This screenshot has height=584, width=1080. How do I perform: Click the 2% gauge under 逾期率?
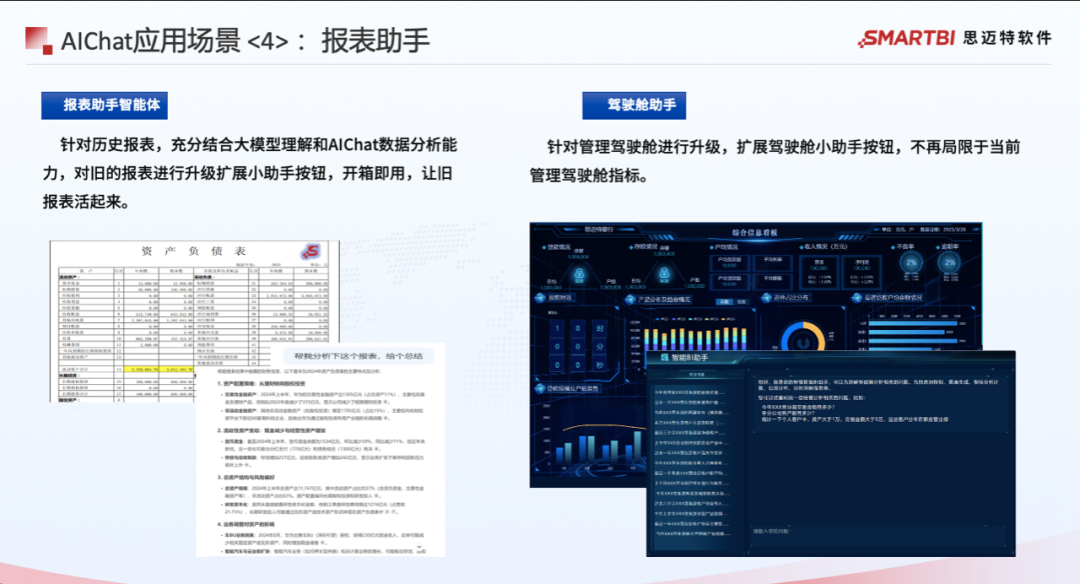pyautogui.click(x=950, y=262)
